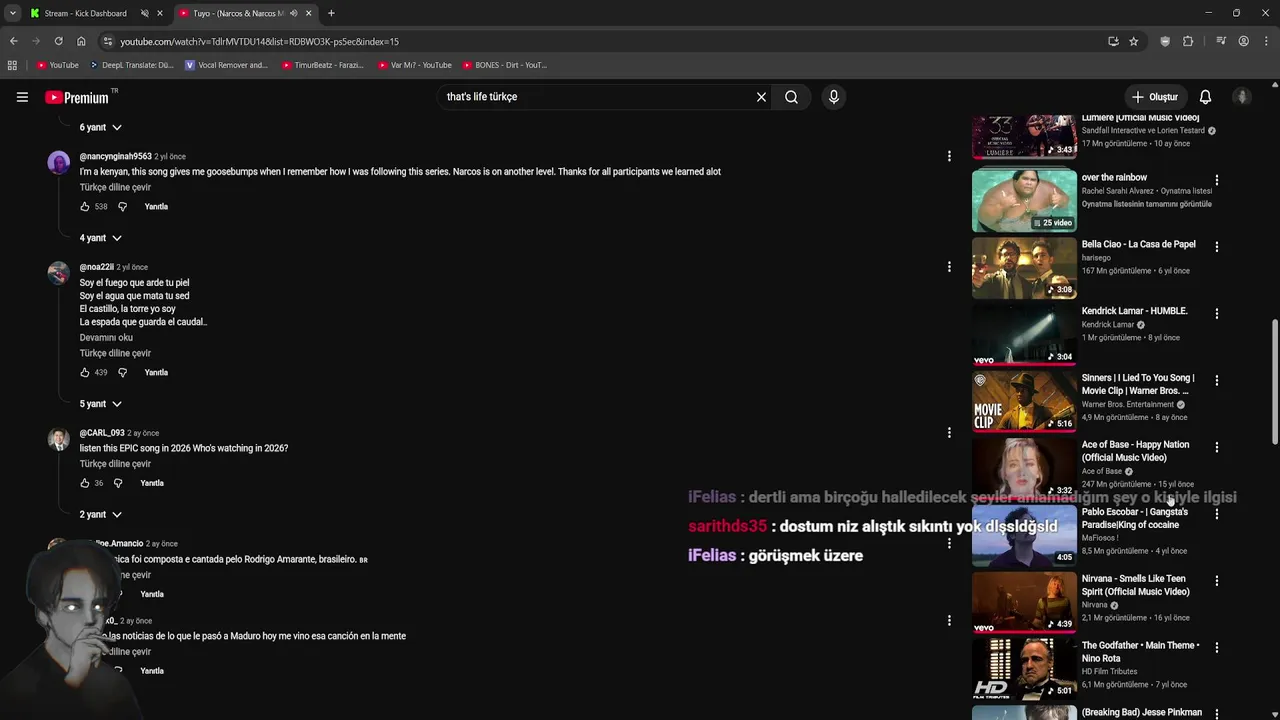Expand comment with Devamını oku
This screenshot has height=720, width=1280.
tap(106, 338)
